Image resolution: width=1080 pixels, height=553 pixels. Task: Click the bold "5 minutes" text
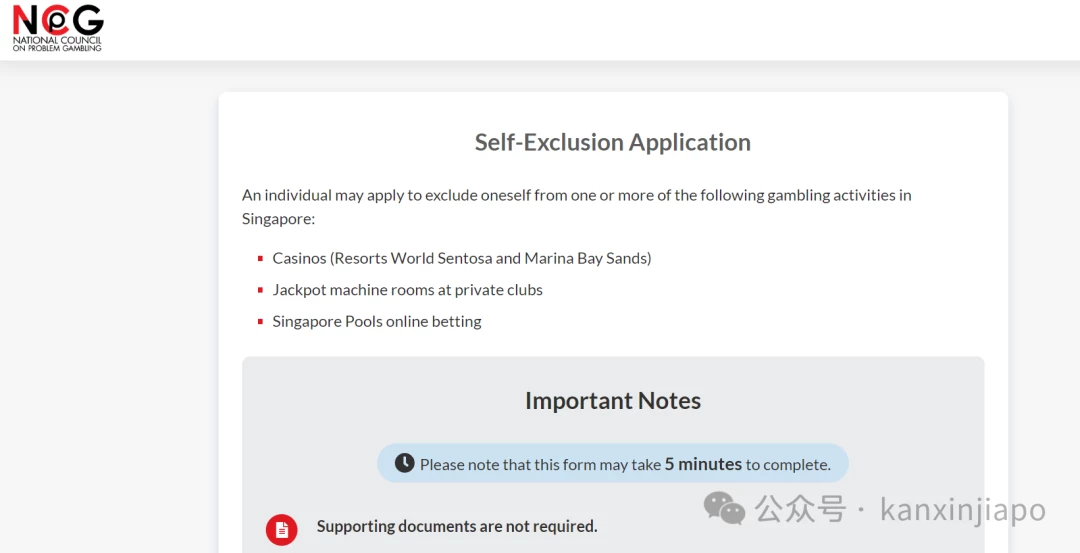click(703, 464)
